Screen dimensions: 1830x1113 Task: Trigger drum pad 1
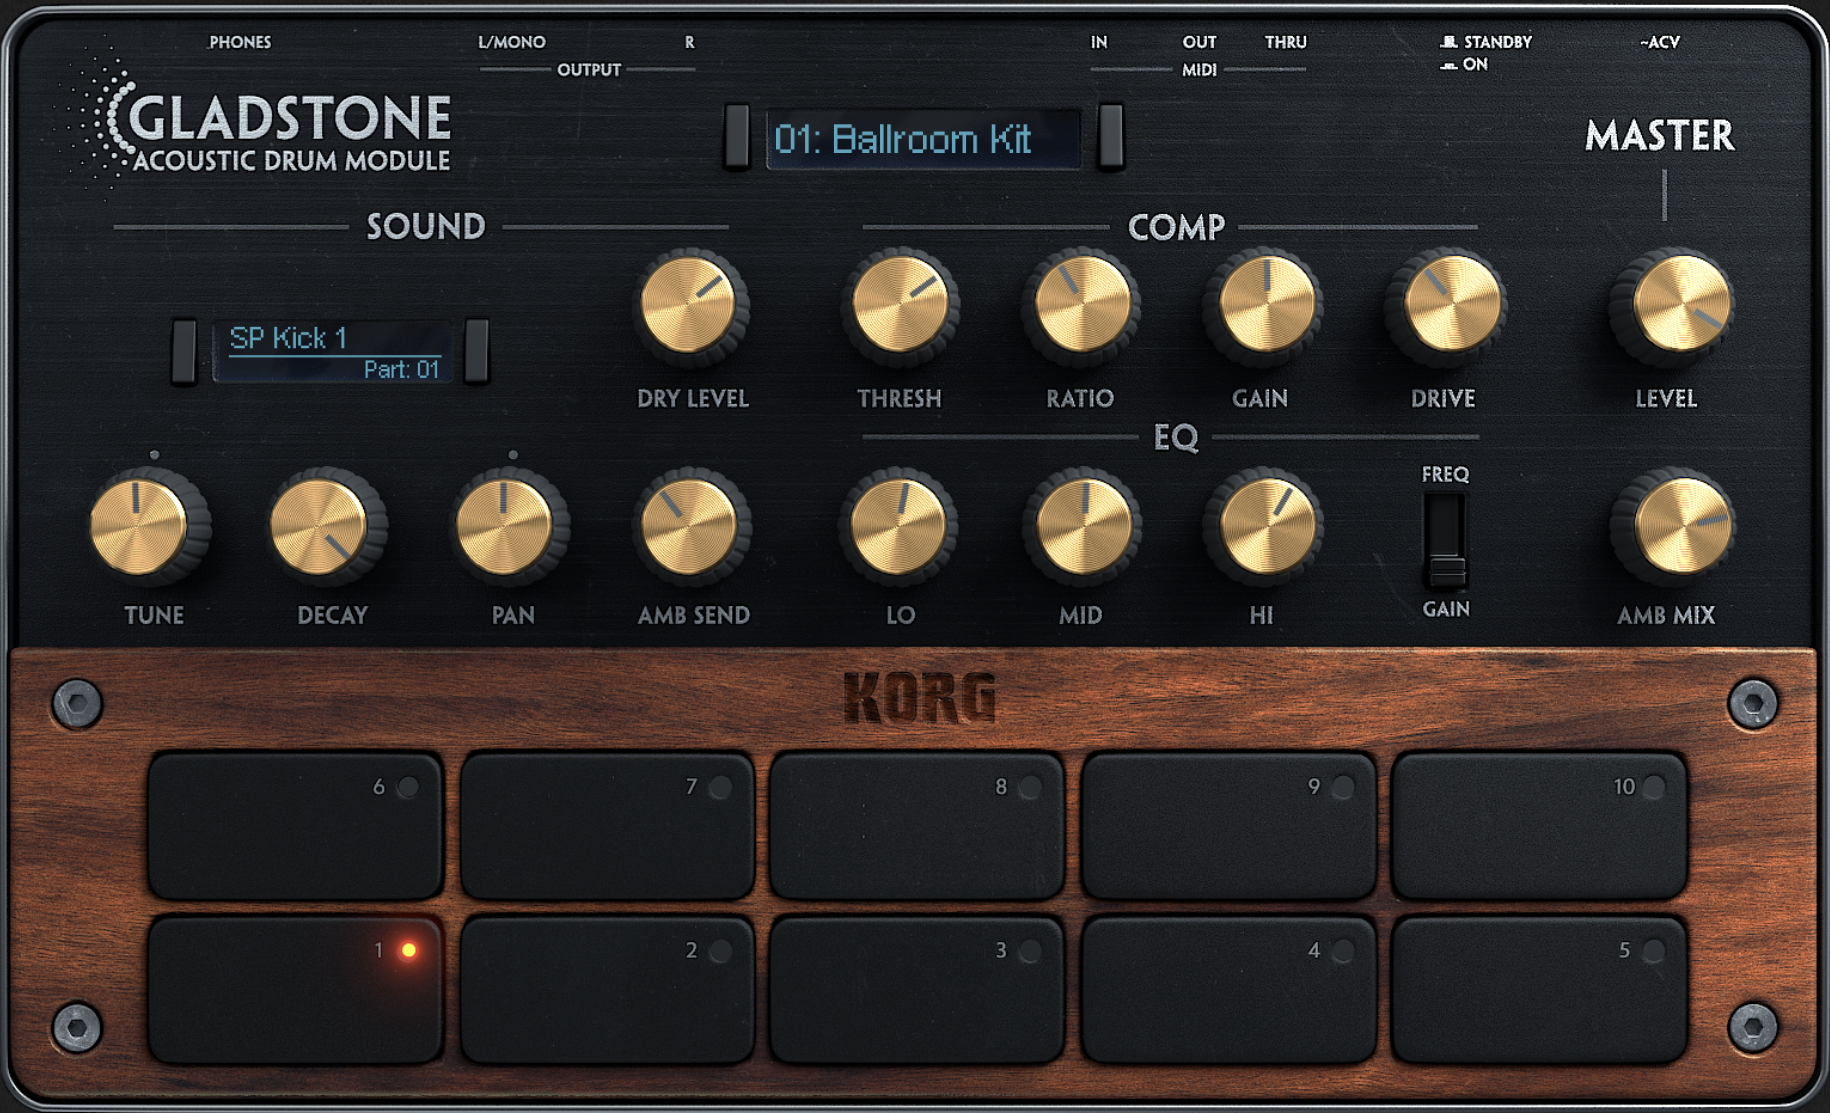click(x=295, y=990)
